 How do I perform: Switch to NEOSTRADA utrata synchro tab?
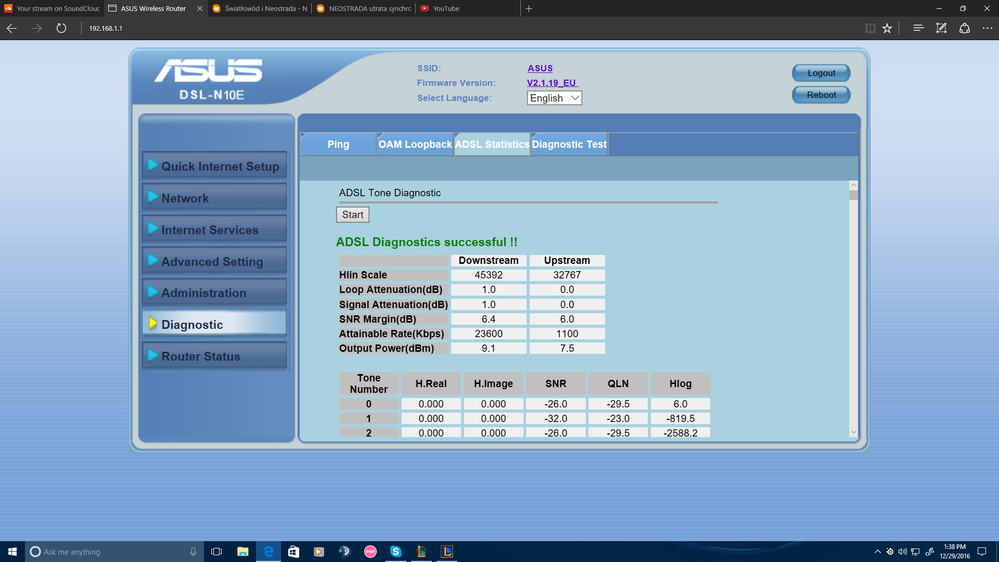coord(364,8)
